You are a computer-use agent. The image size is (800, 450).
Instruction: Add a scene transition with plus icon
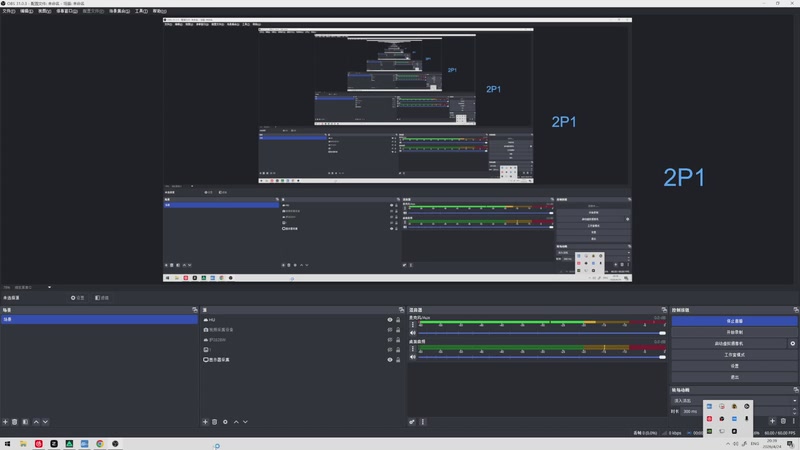(772, 421)
